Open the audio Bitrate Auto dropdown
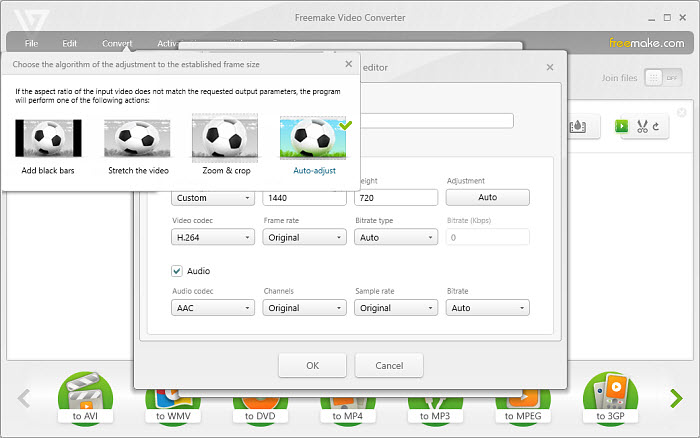 (x=488, y=308)
